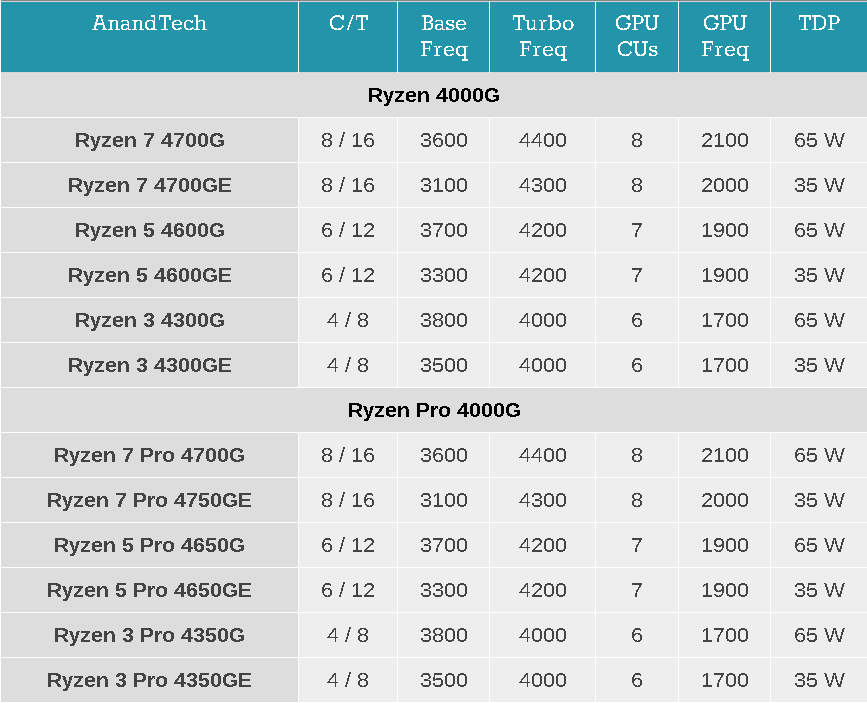The width and height of the screenshot is (867, 703).
Task: Select base 3100 for Ryzen 7 Pro 4750GE
Action: point(443,501)
